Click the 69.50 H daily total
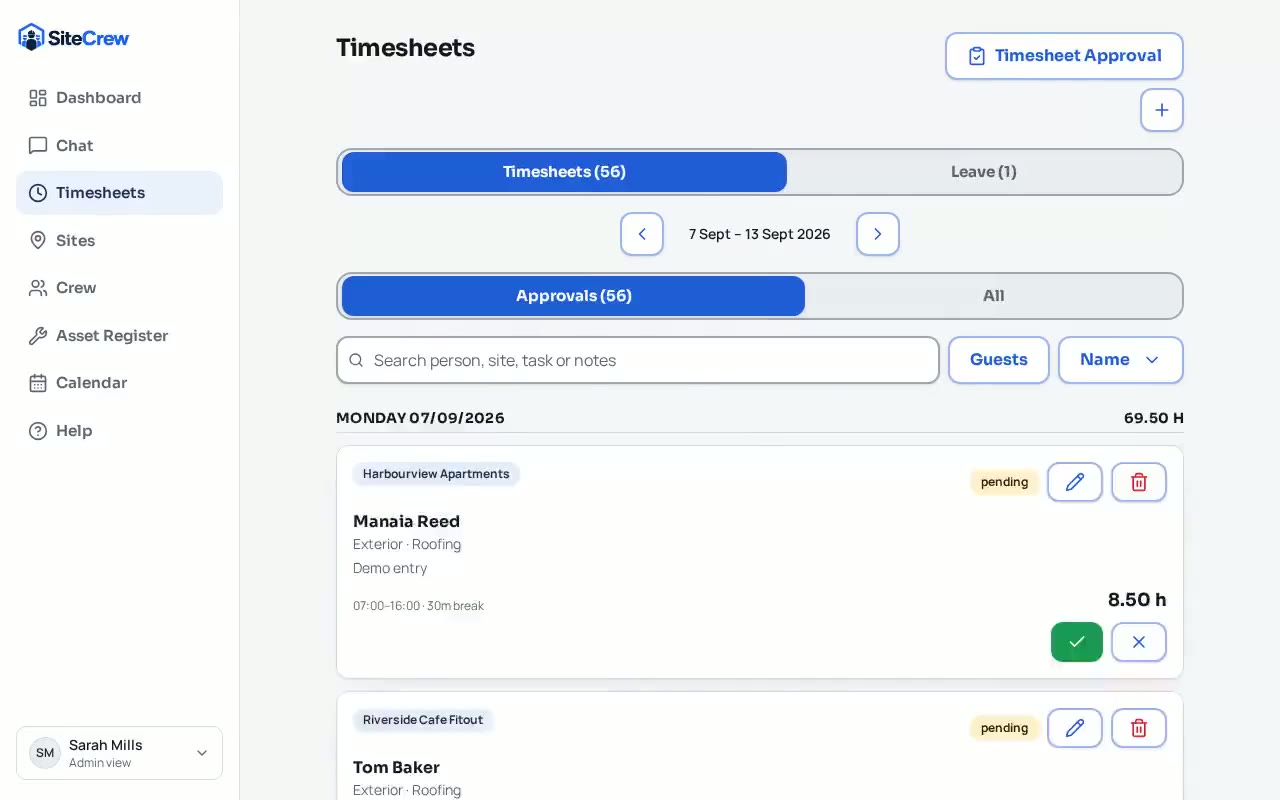This screenshot has width=1280, height=800. click(x=1154, y=418)
